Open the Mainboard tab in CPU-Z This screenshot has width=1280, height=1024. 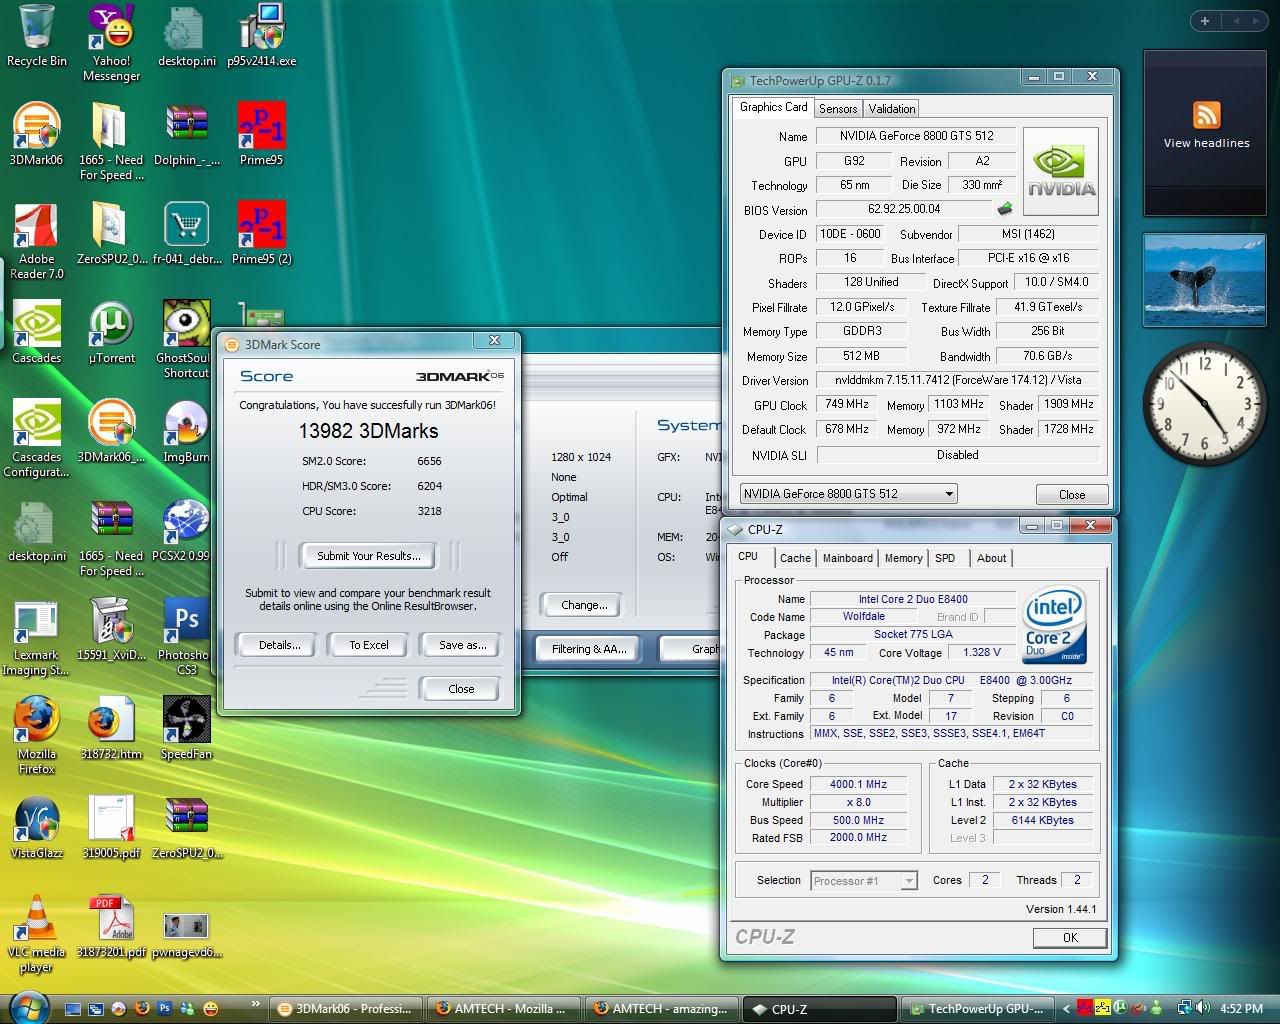(847, 558)
